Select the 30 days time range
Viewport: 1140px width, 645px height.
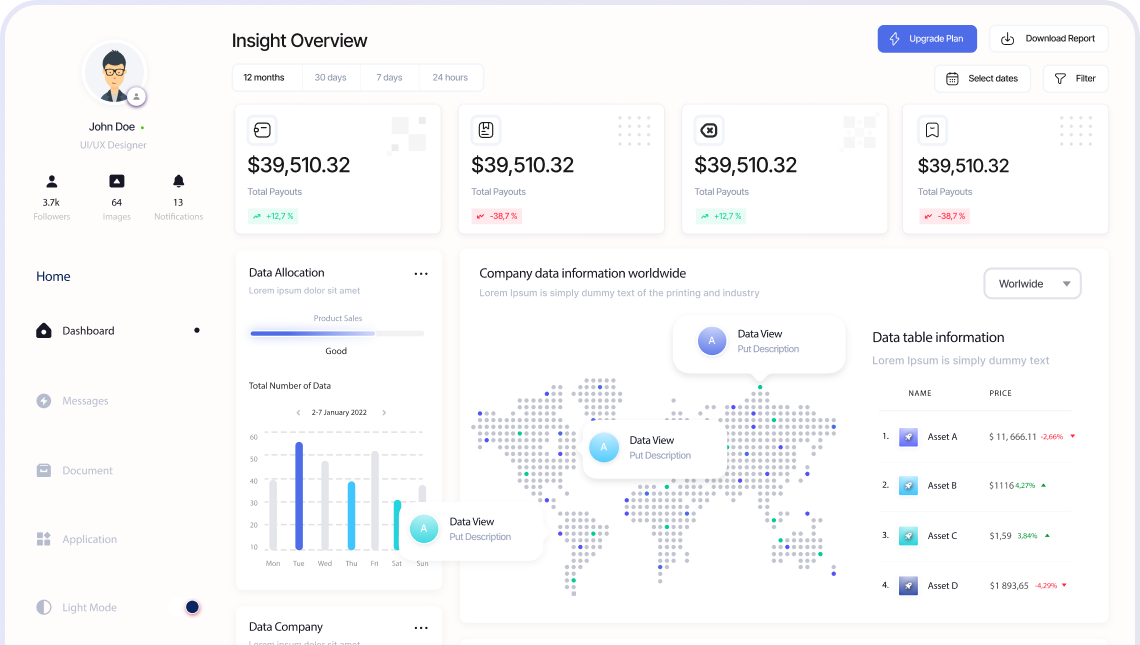330,78
